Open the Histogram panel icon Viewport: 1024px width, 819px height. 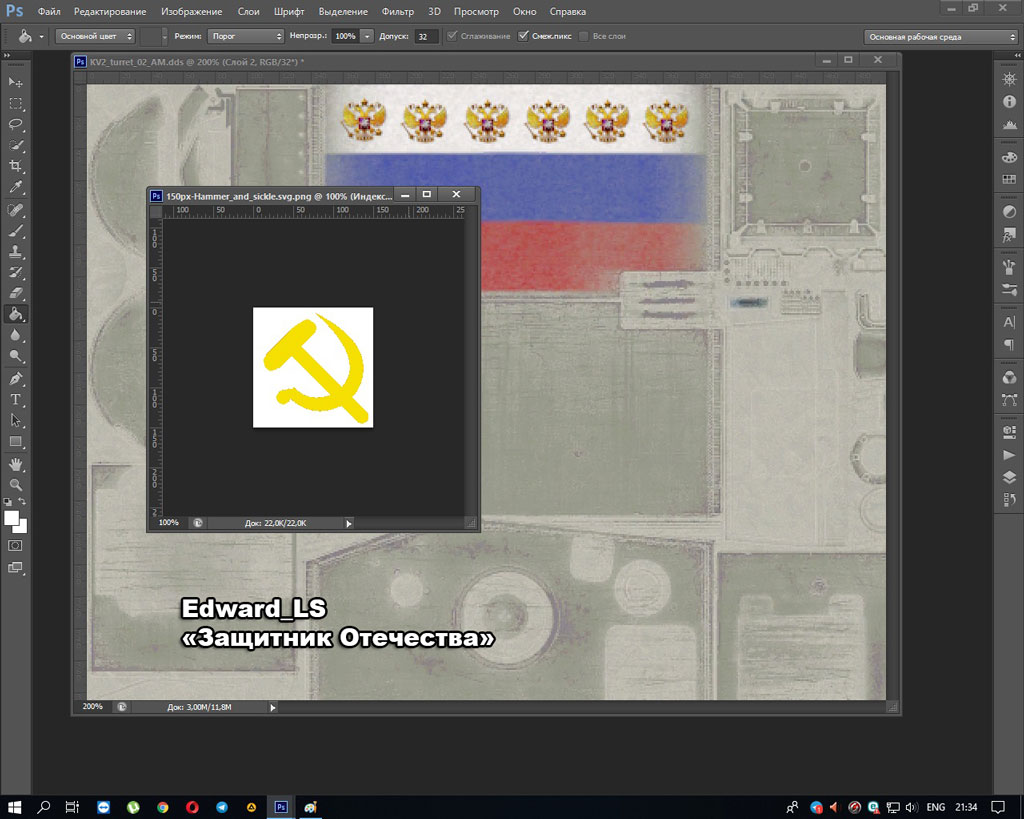tap(1009, 124)
